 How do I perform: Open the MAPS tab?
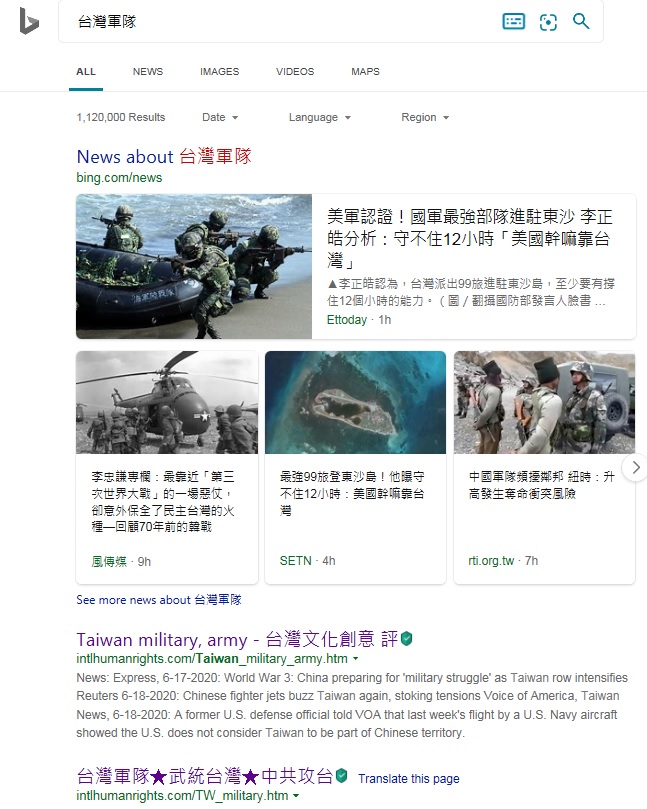365,72
